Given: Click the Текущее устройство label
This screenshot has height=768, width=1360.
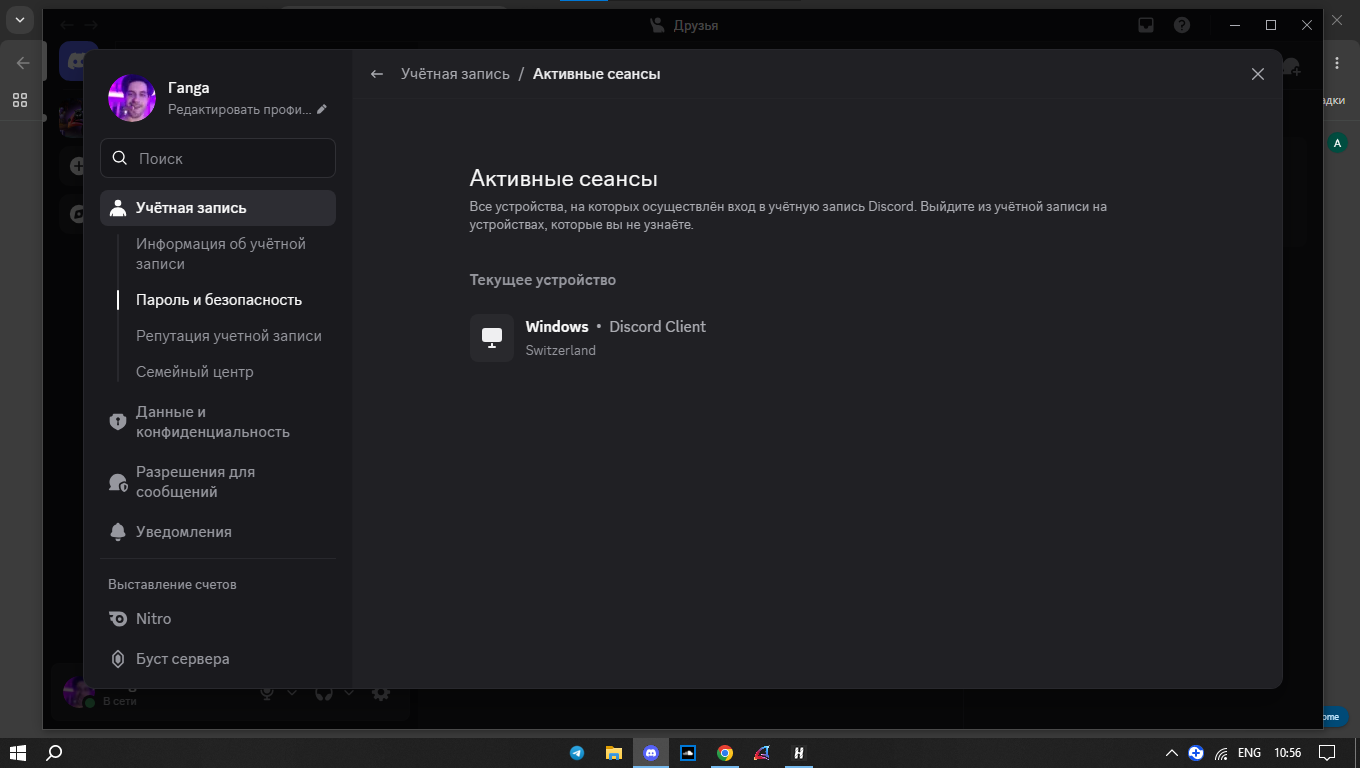Looking at the screenshot, I should tap(543, 280).
